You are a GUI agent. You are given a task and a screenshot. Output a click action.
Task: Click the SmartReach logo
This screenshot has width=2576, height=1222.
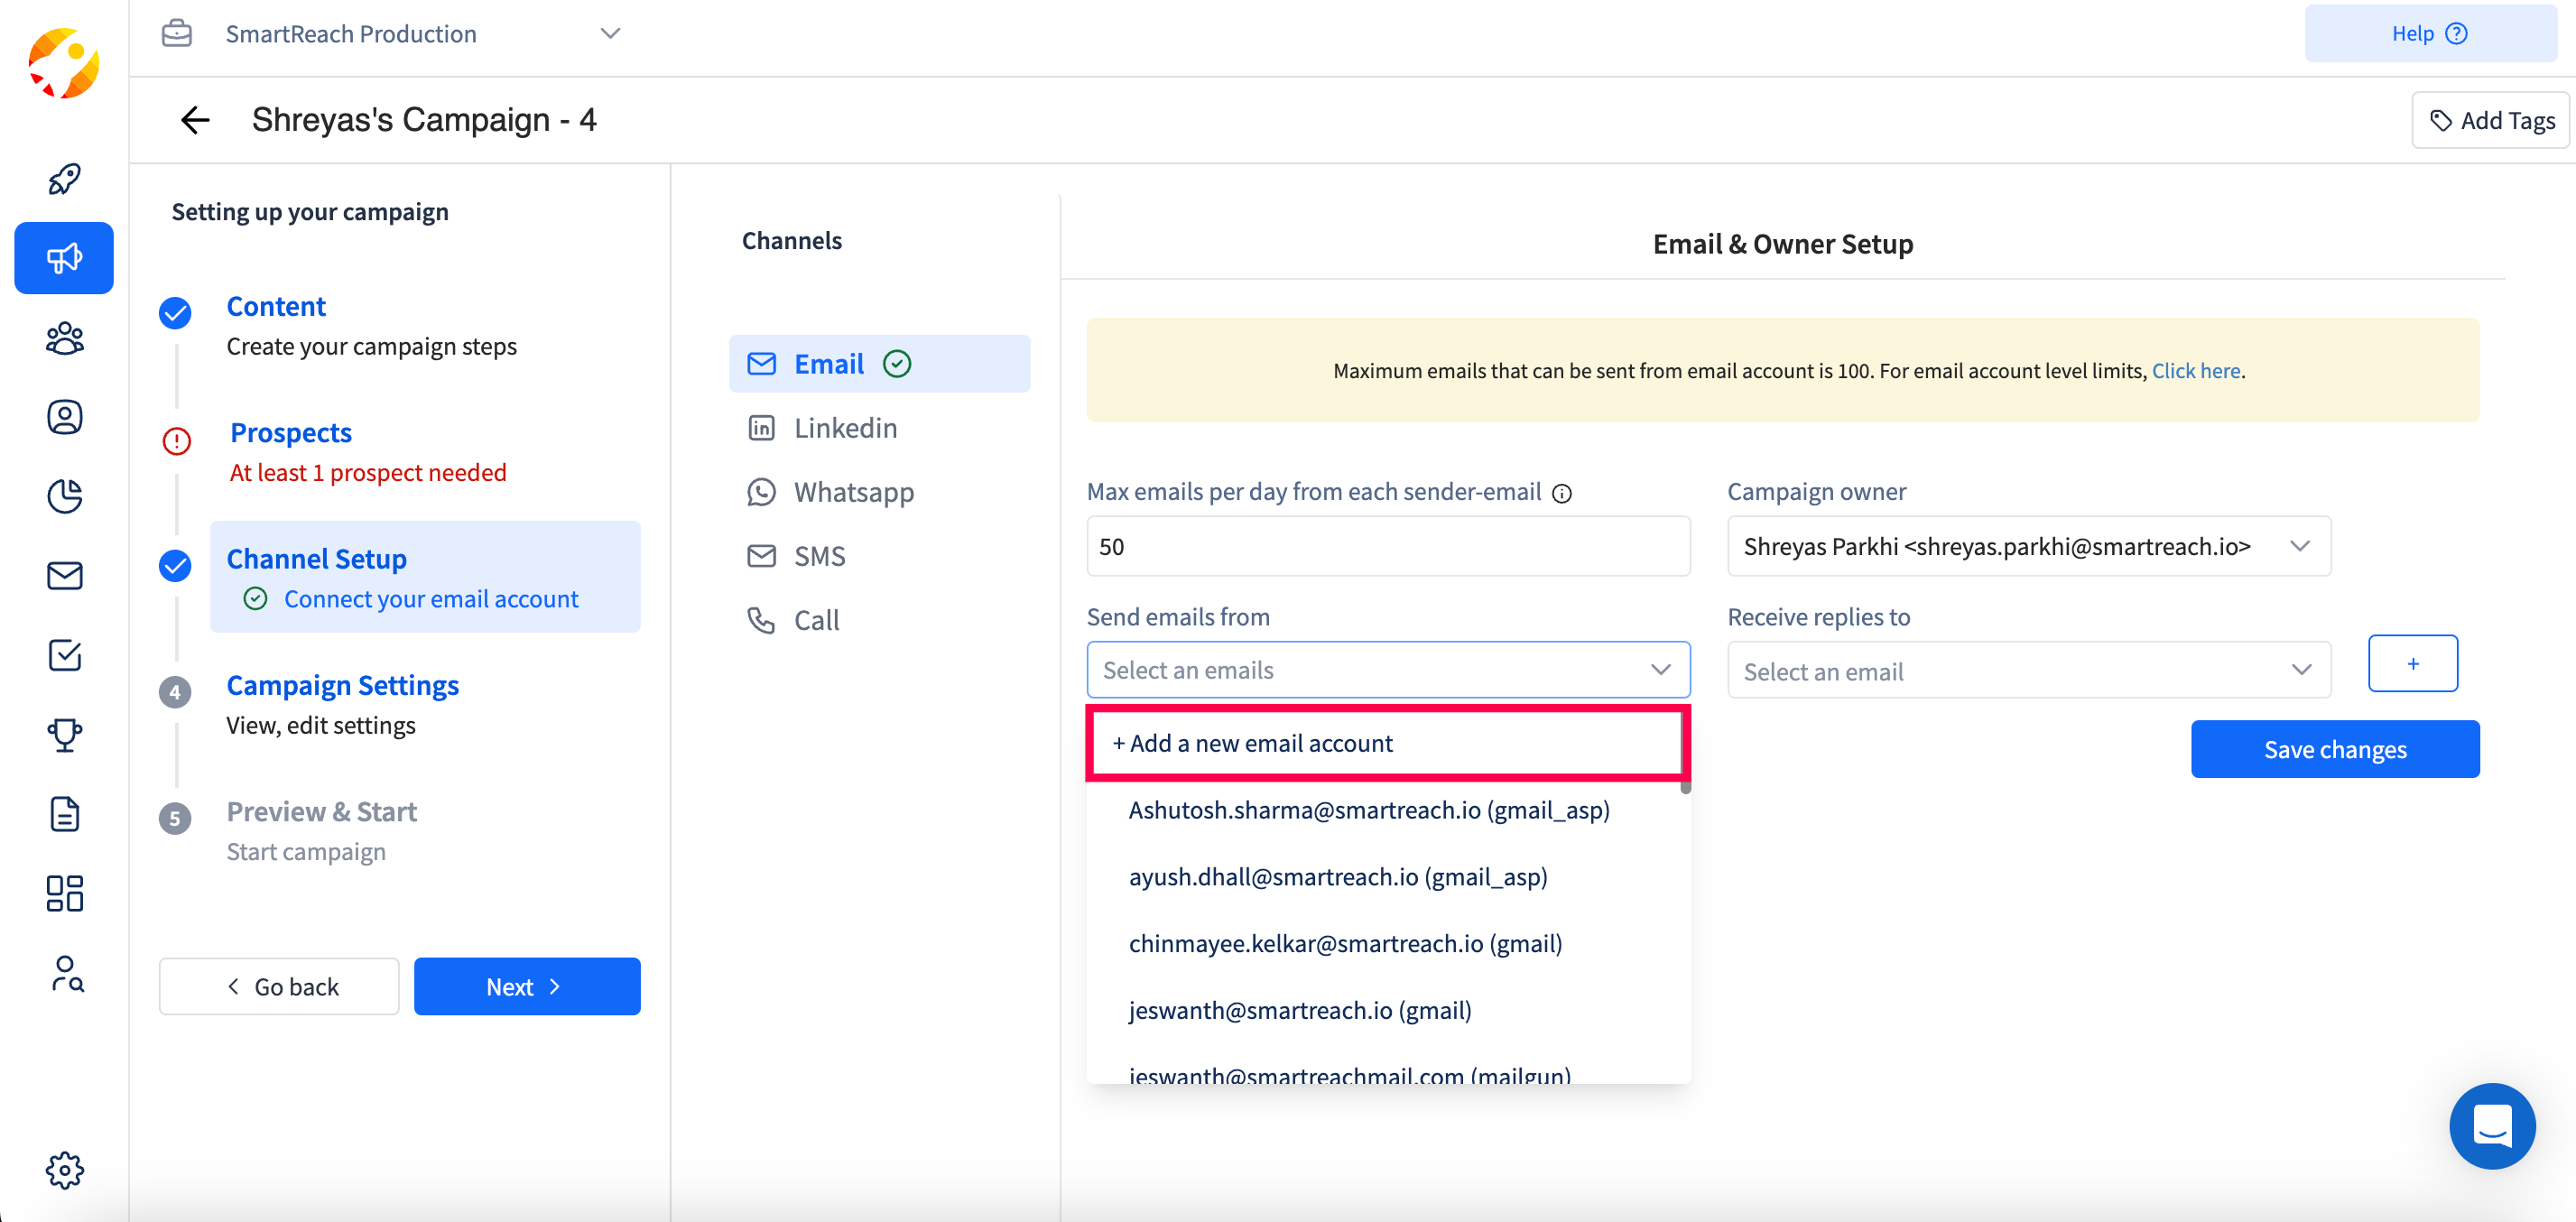[64, 64]
